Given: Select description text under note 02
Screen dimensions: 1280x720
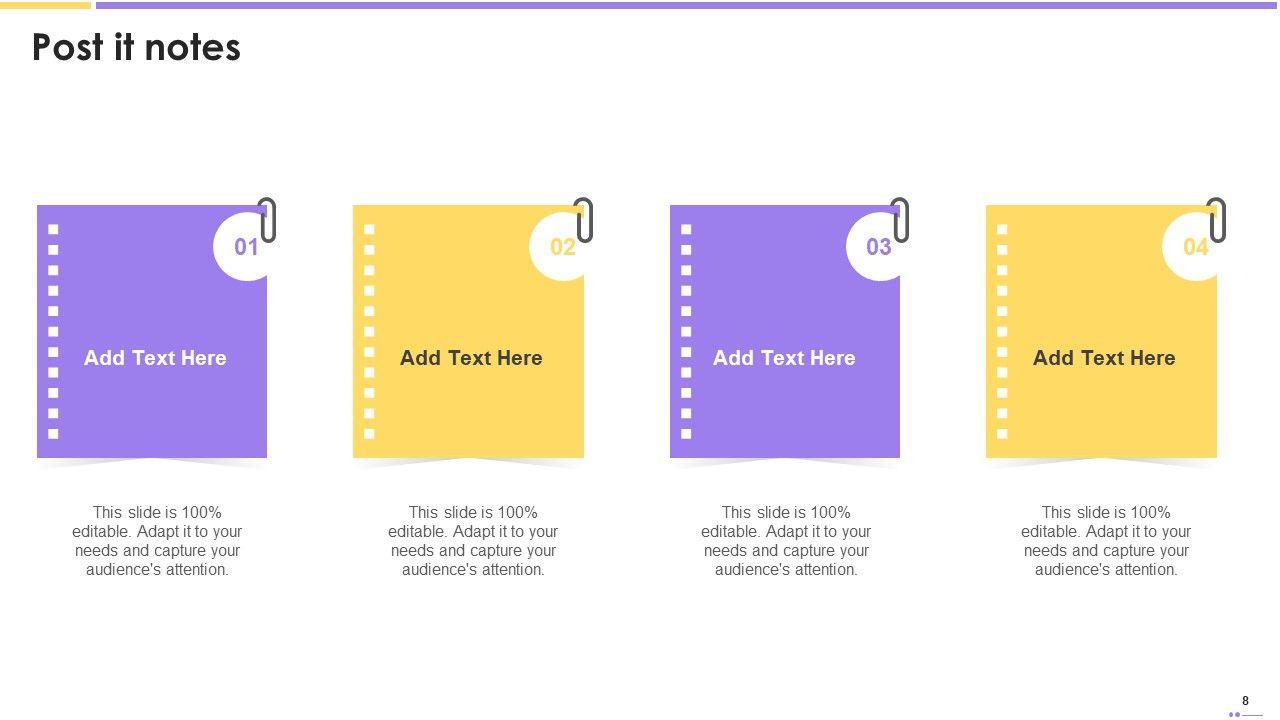Looking at the screenshot, I should pyautogui.click(x=473, y=541).
